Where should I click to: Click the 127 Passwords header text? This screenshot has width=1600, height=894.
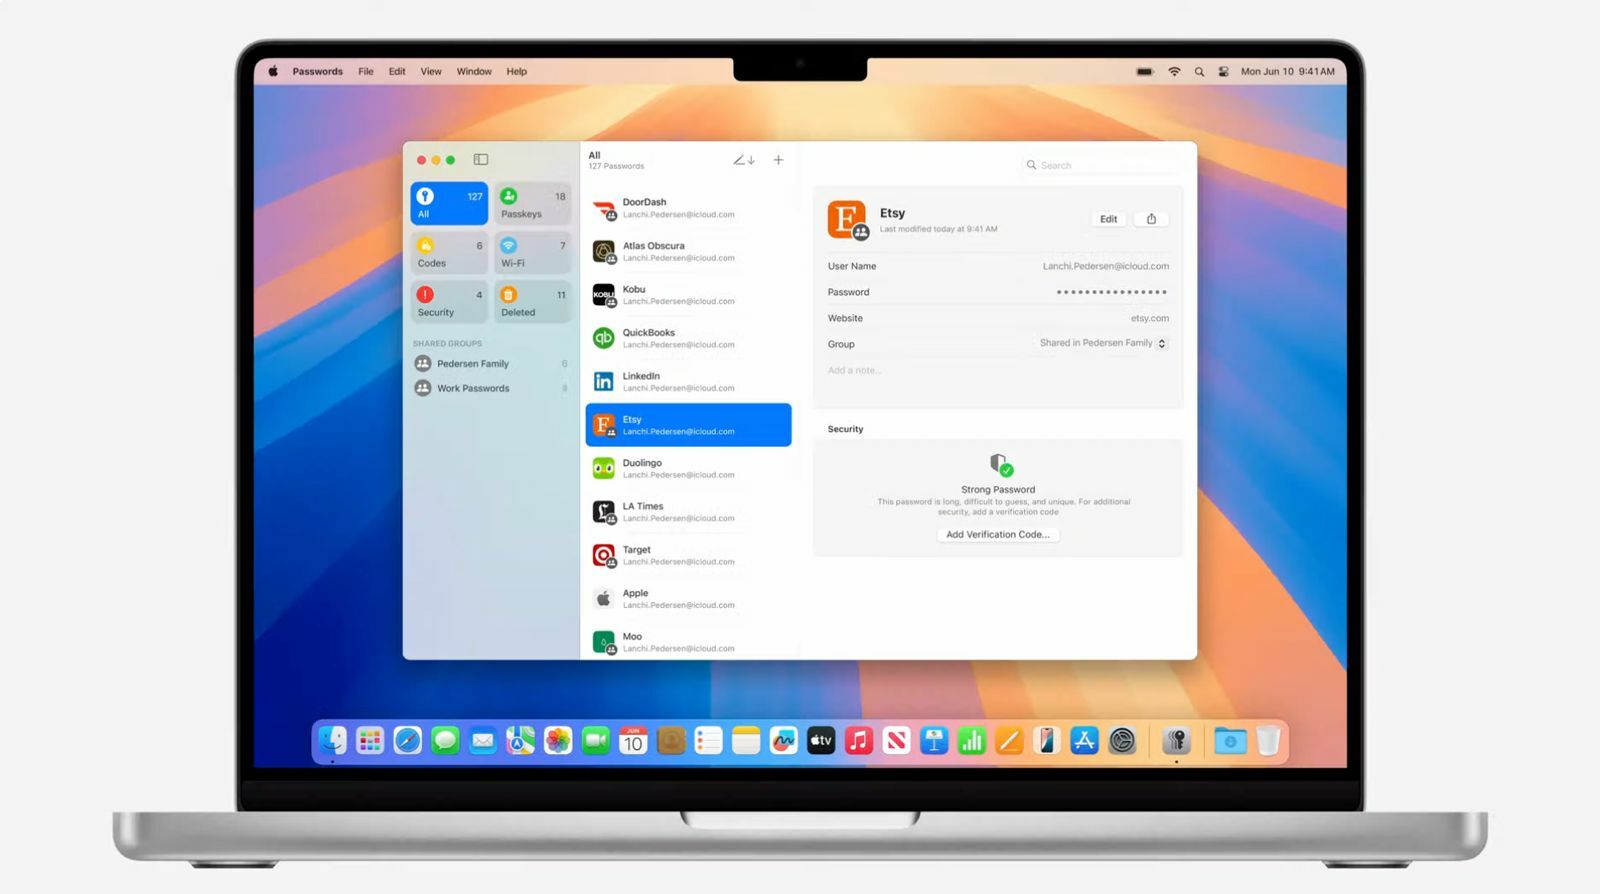click(616, 166)
